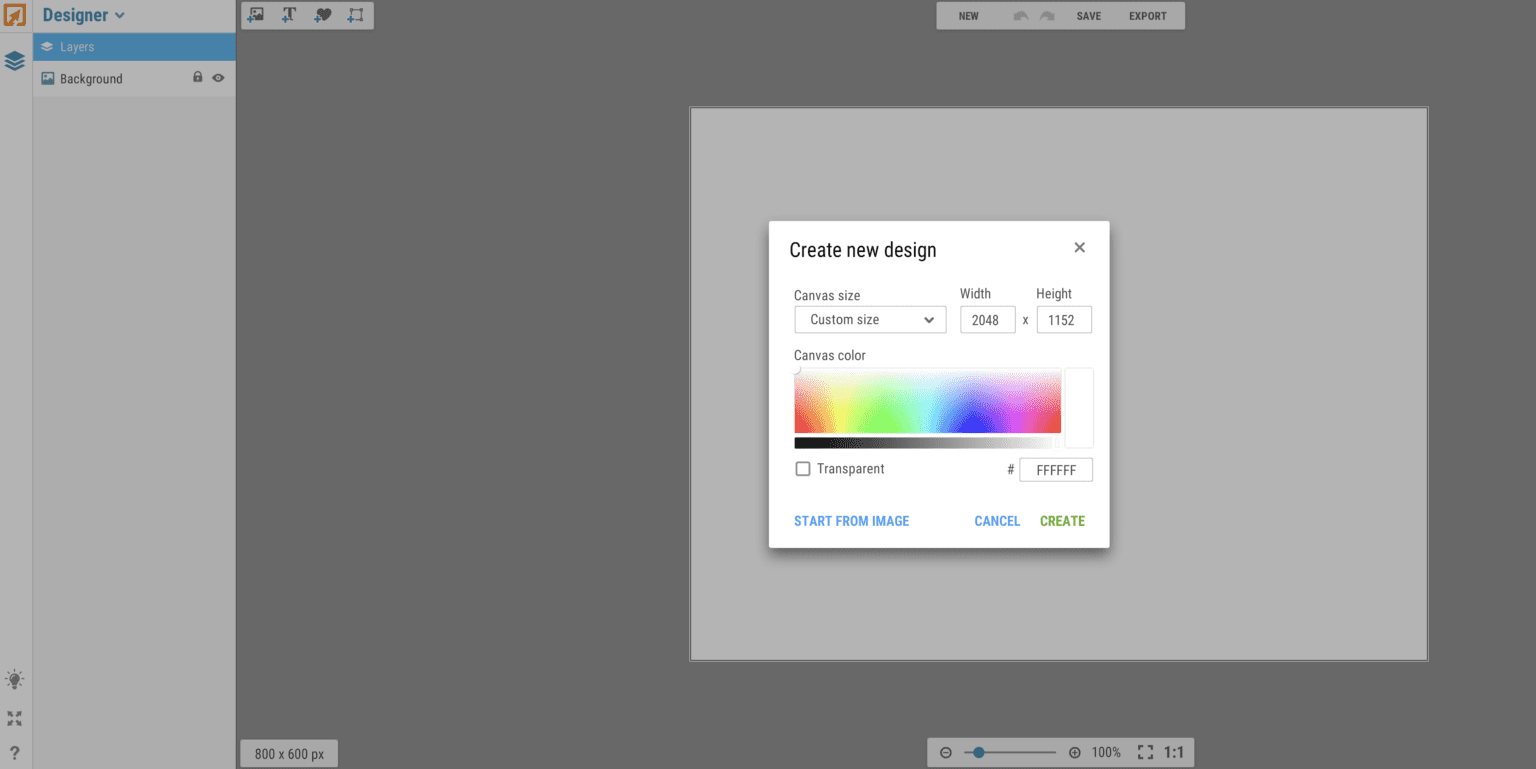
Task: Enter fullscreen mode via the sidebar icon
Action: pyautogui.click(x=14, y=718)
